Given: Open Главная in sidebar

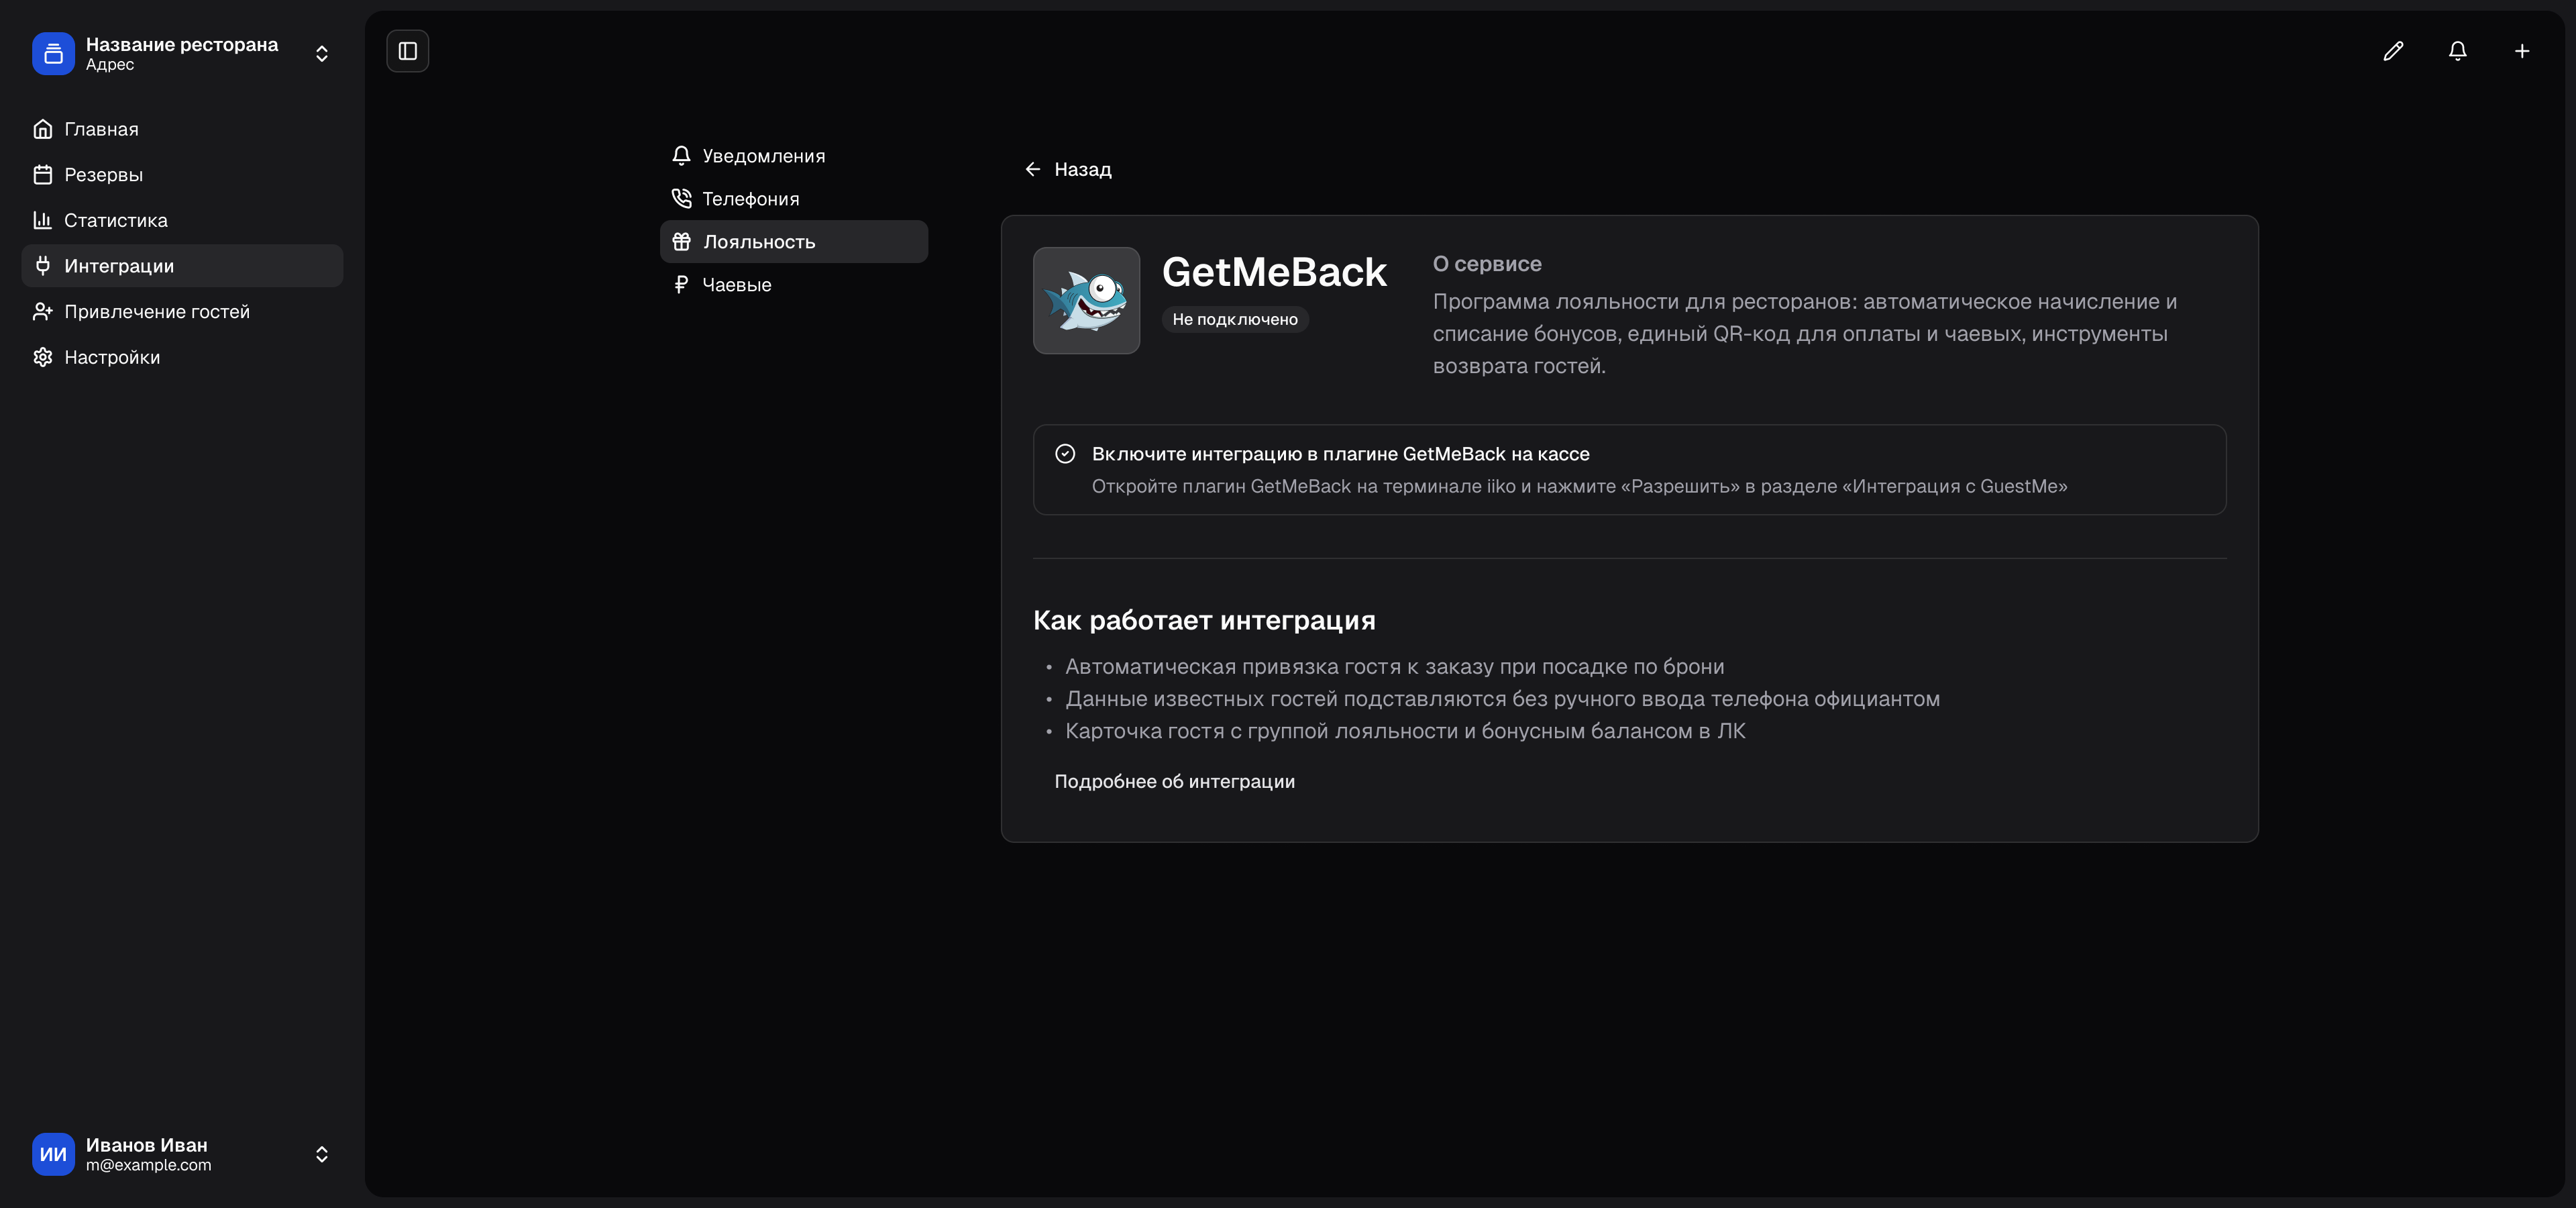Looking at the screenshot, I should (x=182, y=129).
